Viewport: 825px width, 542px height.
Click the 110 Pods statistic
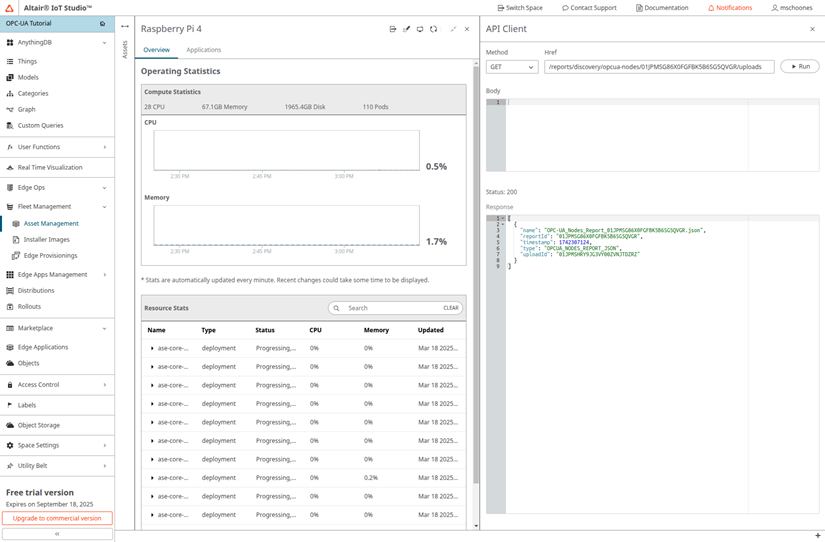(x=375, y=107)
